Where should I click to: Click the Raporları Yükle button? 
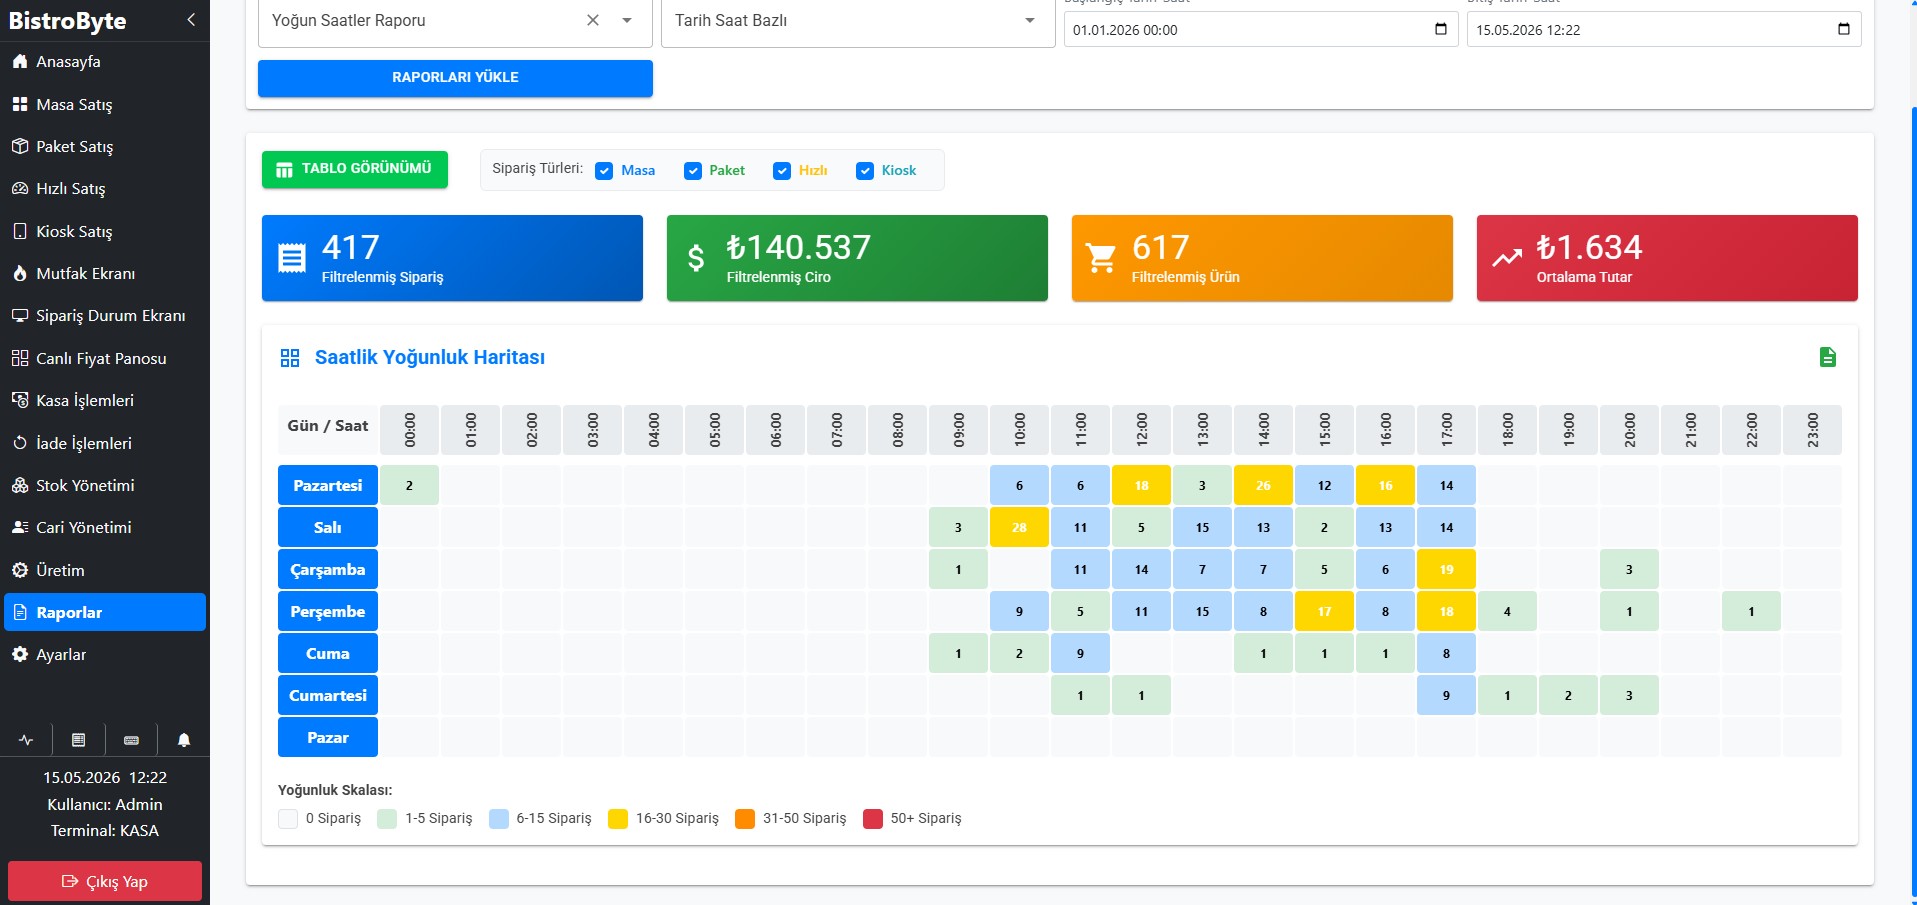tap(455, 78)
